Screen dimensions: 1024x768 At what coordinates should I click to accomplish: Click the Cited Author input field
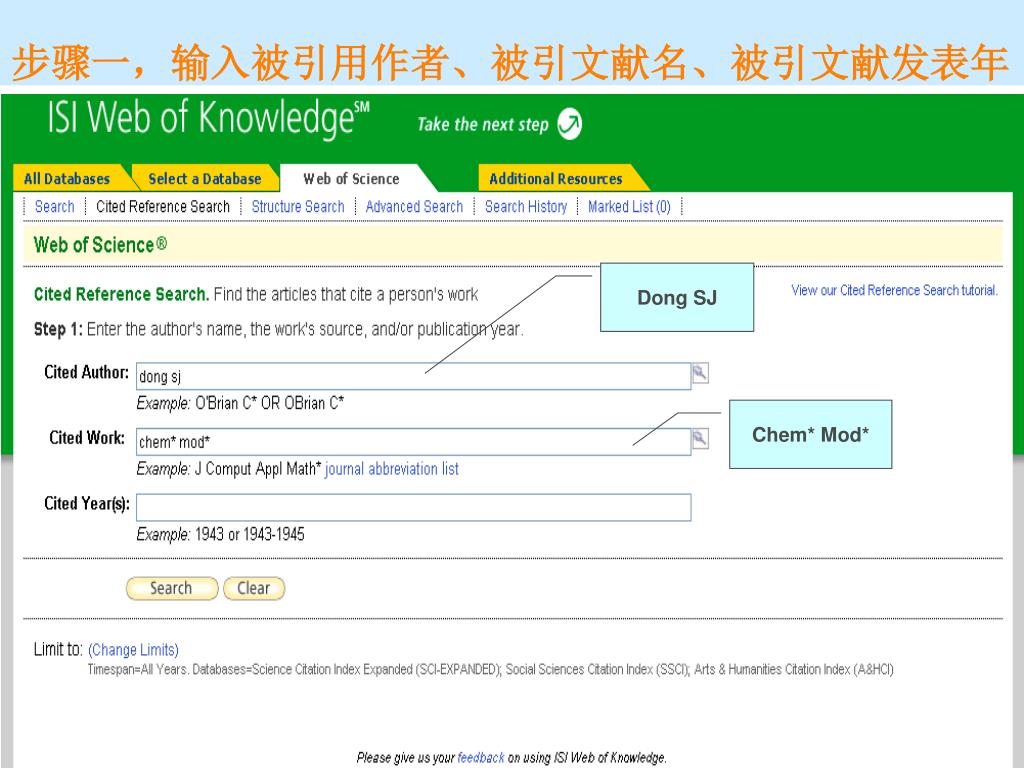pos(413,376)
